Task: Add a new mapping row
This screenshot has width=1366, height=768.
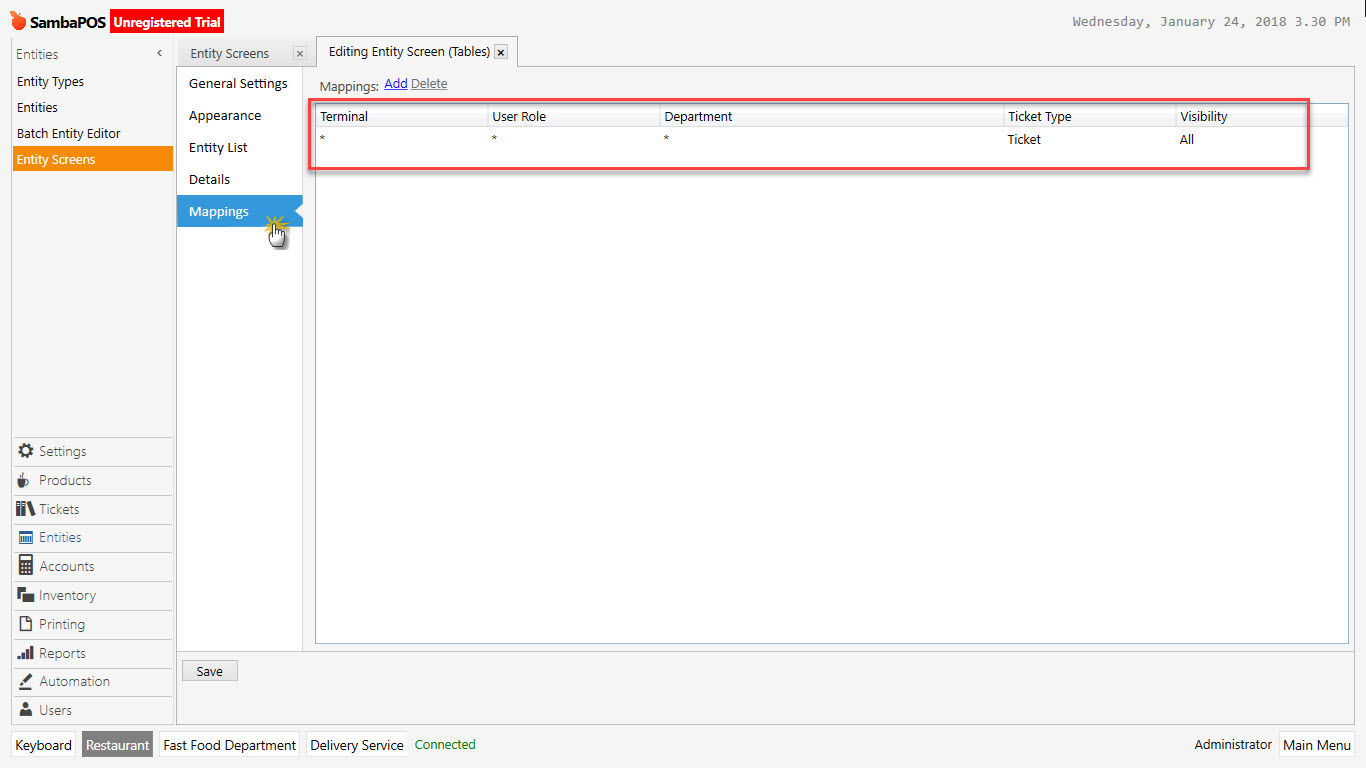Action: [x=396, y=84]
